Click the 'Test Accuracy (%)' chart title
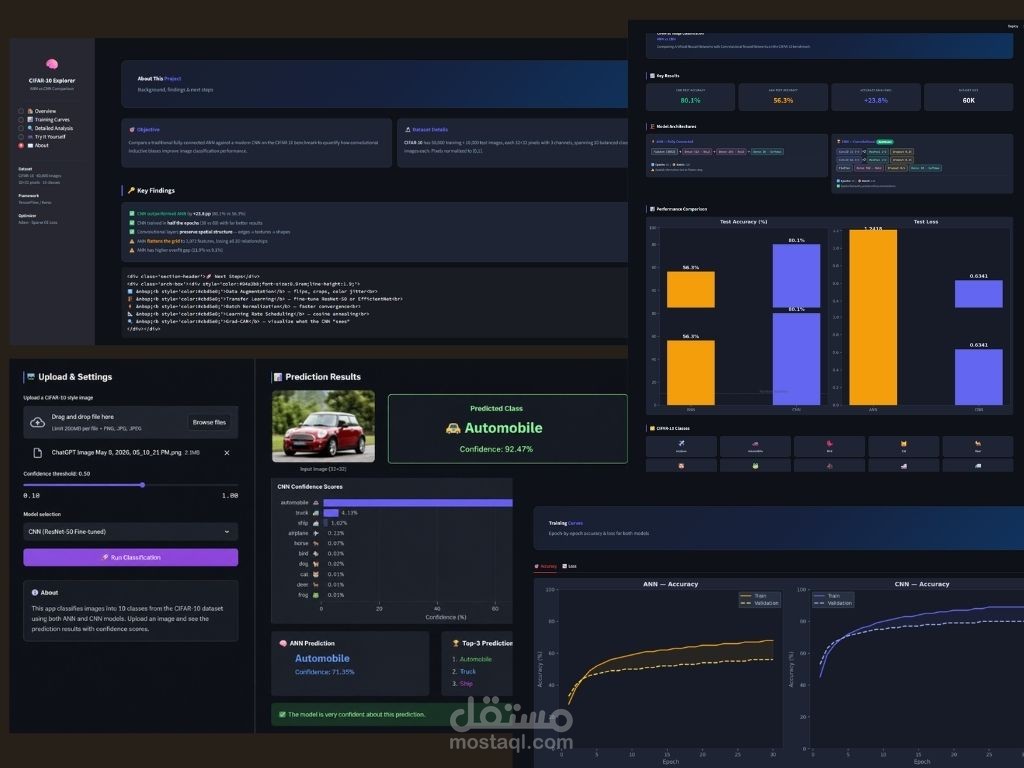 (743, 222)
